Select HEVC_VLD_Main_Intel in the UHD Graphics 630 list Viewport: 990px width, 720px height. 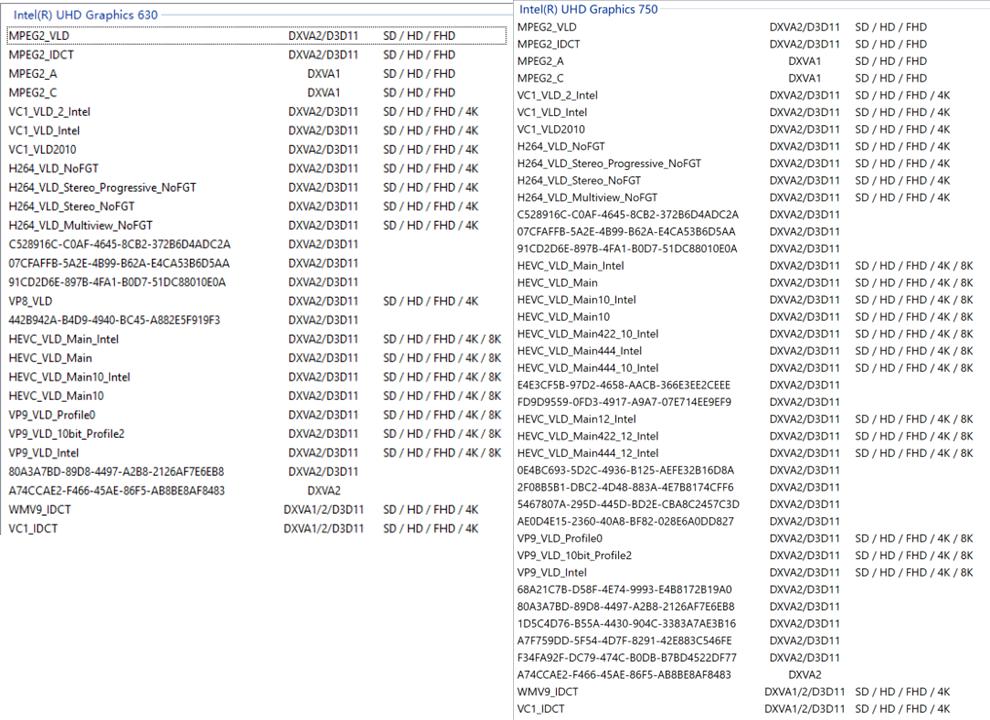(257, 339)
